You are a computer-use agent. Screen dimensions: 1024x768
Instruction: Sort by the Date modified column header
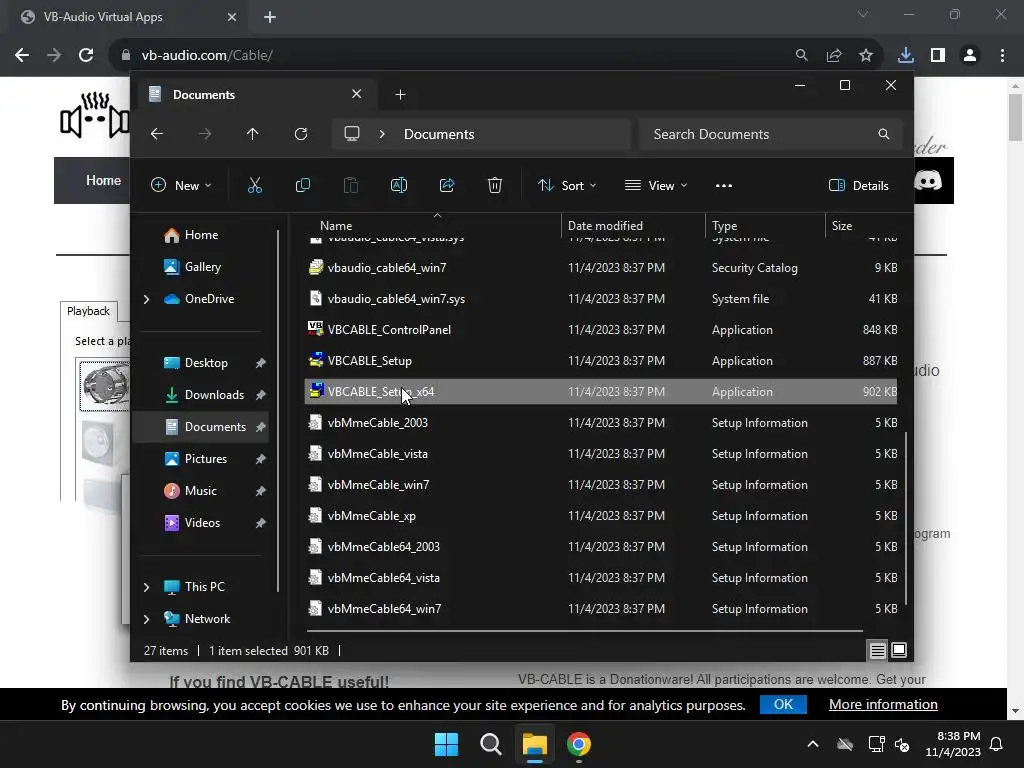click(633, 226)
